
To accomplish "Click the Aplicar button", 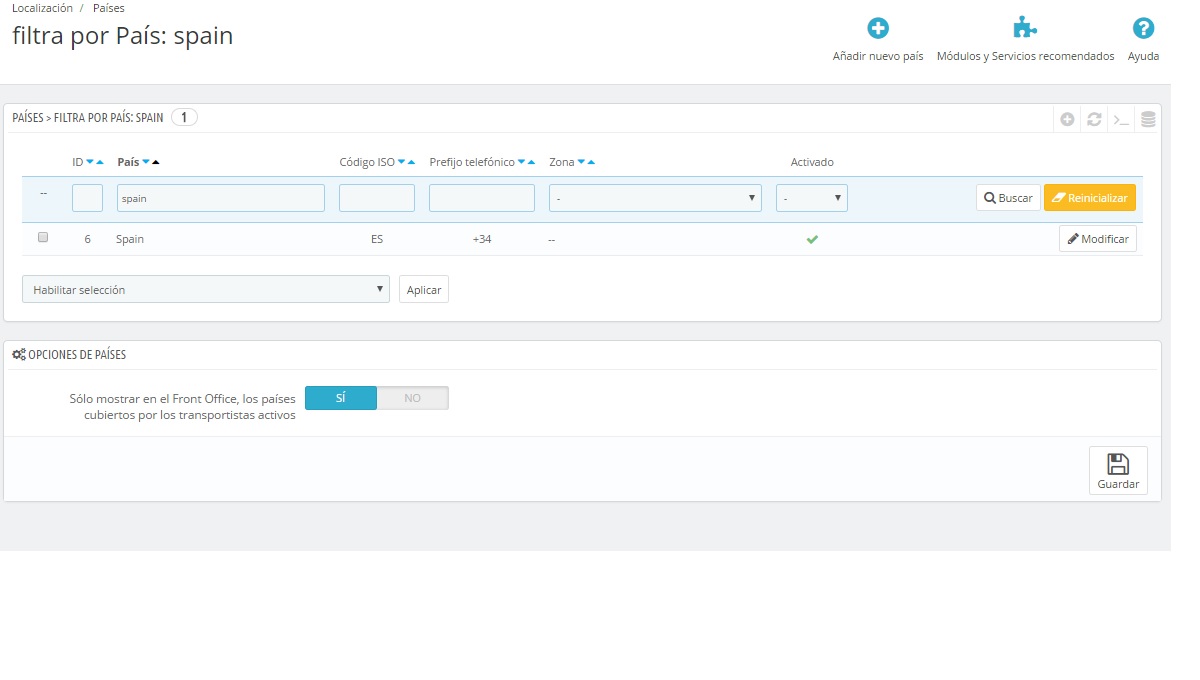I will pyautogui.click(x=424, y=289).
